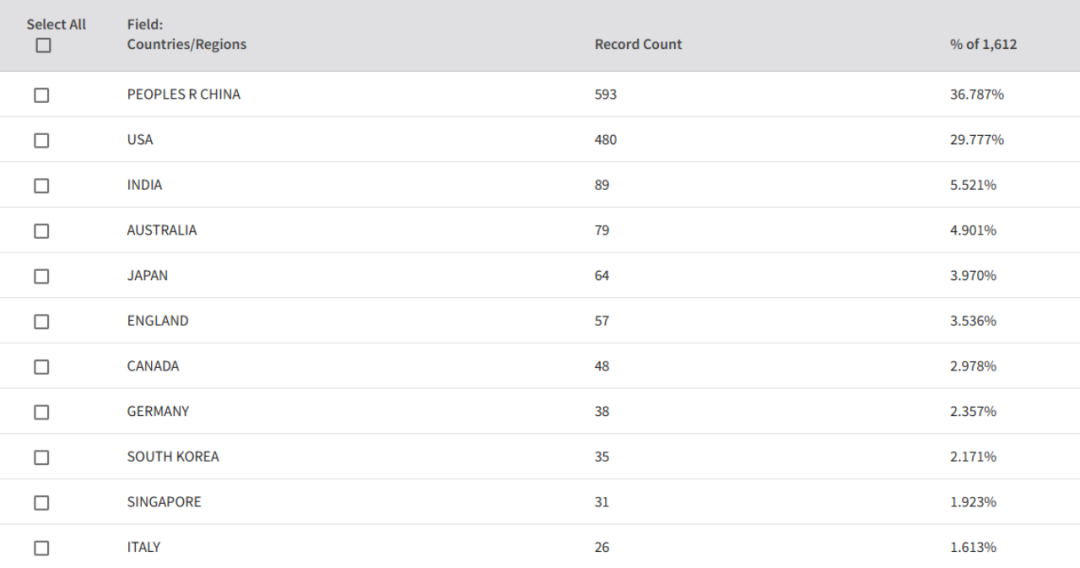Click the GERMANY record count 38
The height and width of the screenshot is (568, 1080).
(x=601, y=412)
